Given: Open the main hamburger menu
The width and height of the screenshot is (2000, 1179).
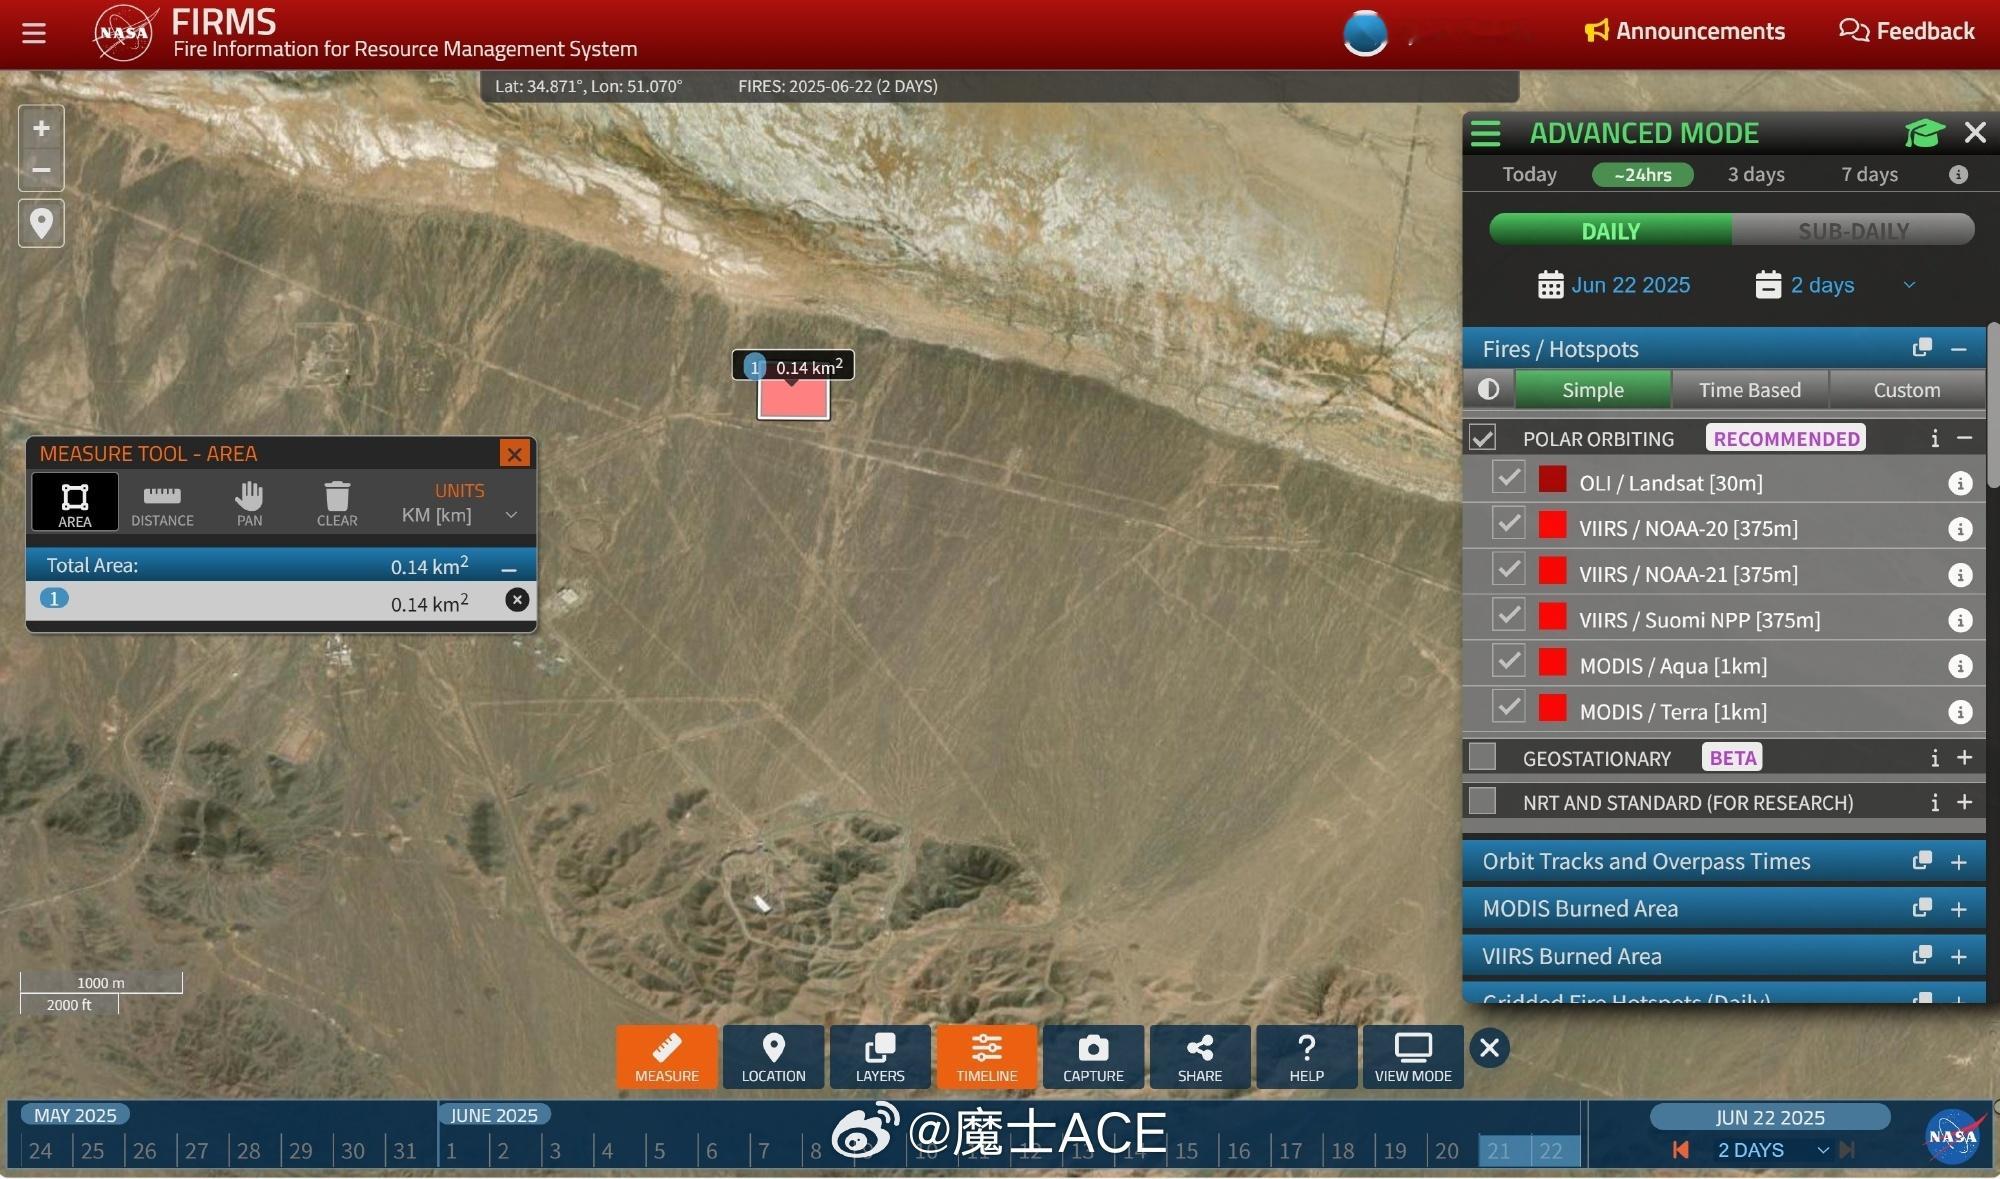Looking at the screenshot, I should pyautogui.click(x=34, y=33).
